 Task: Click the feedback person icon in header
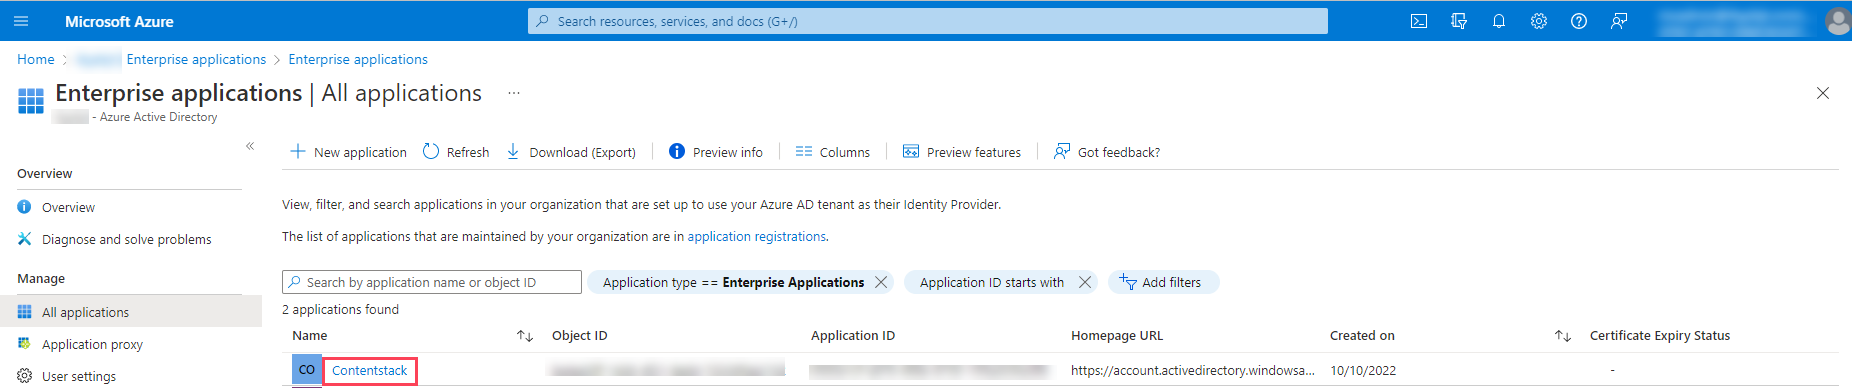tap(1619, 21)
